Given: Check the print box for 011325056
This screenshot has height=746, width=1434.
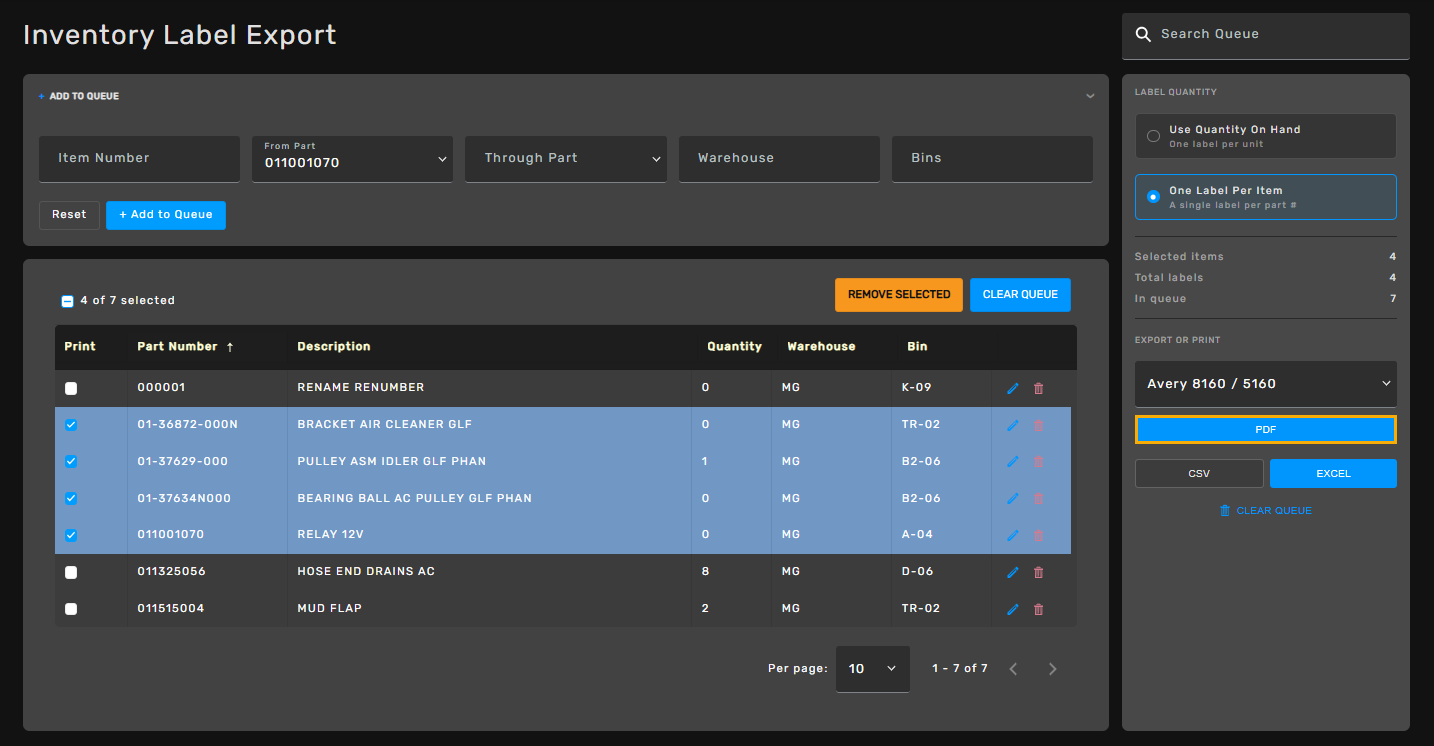Looking at the screenshot, I should [71, 572].
